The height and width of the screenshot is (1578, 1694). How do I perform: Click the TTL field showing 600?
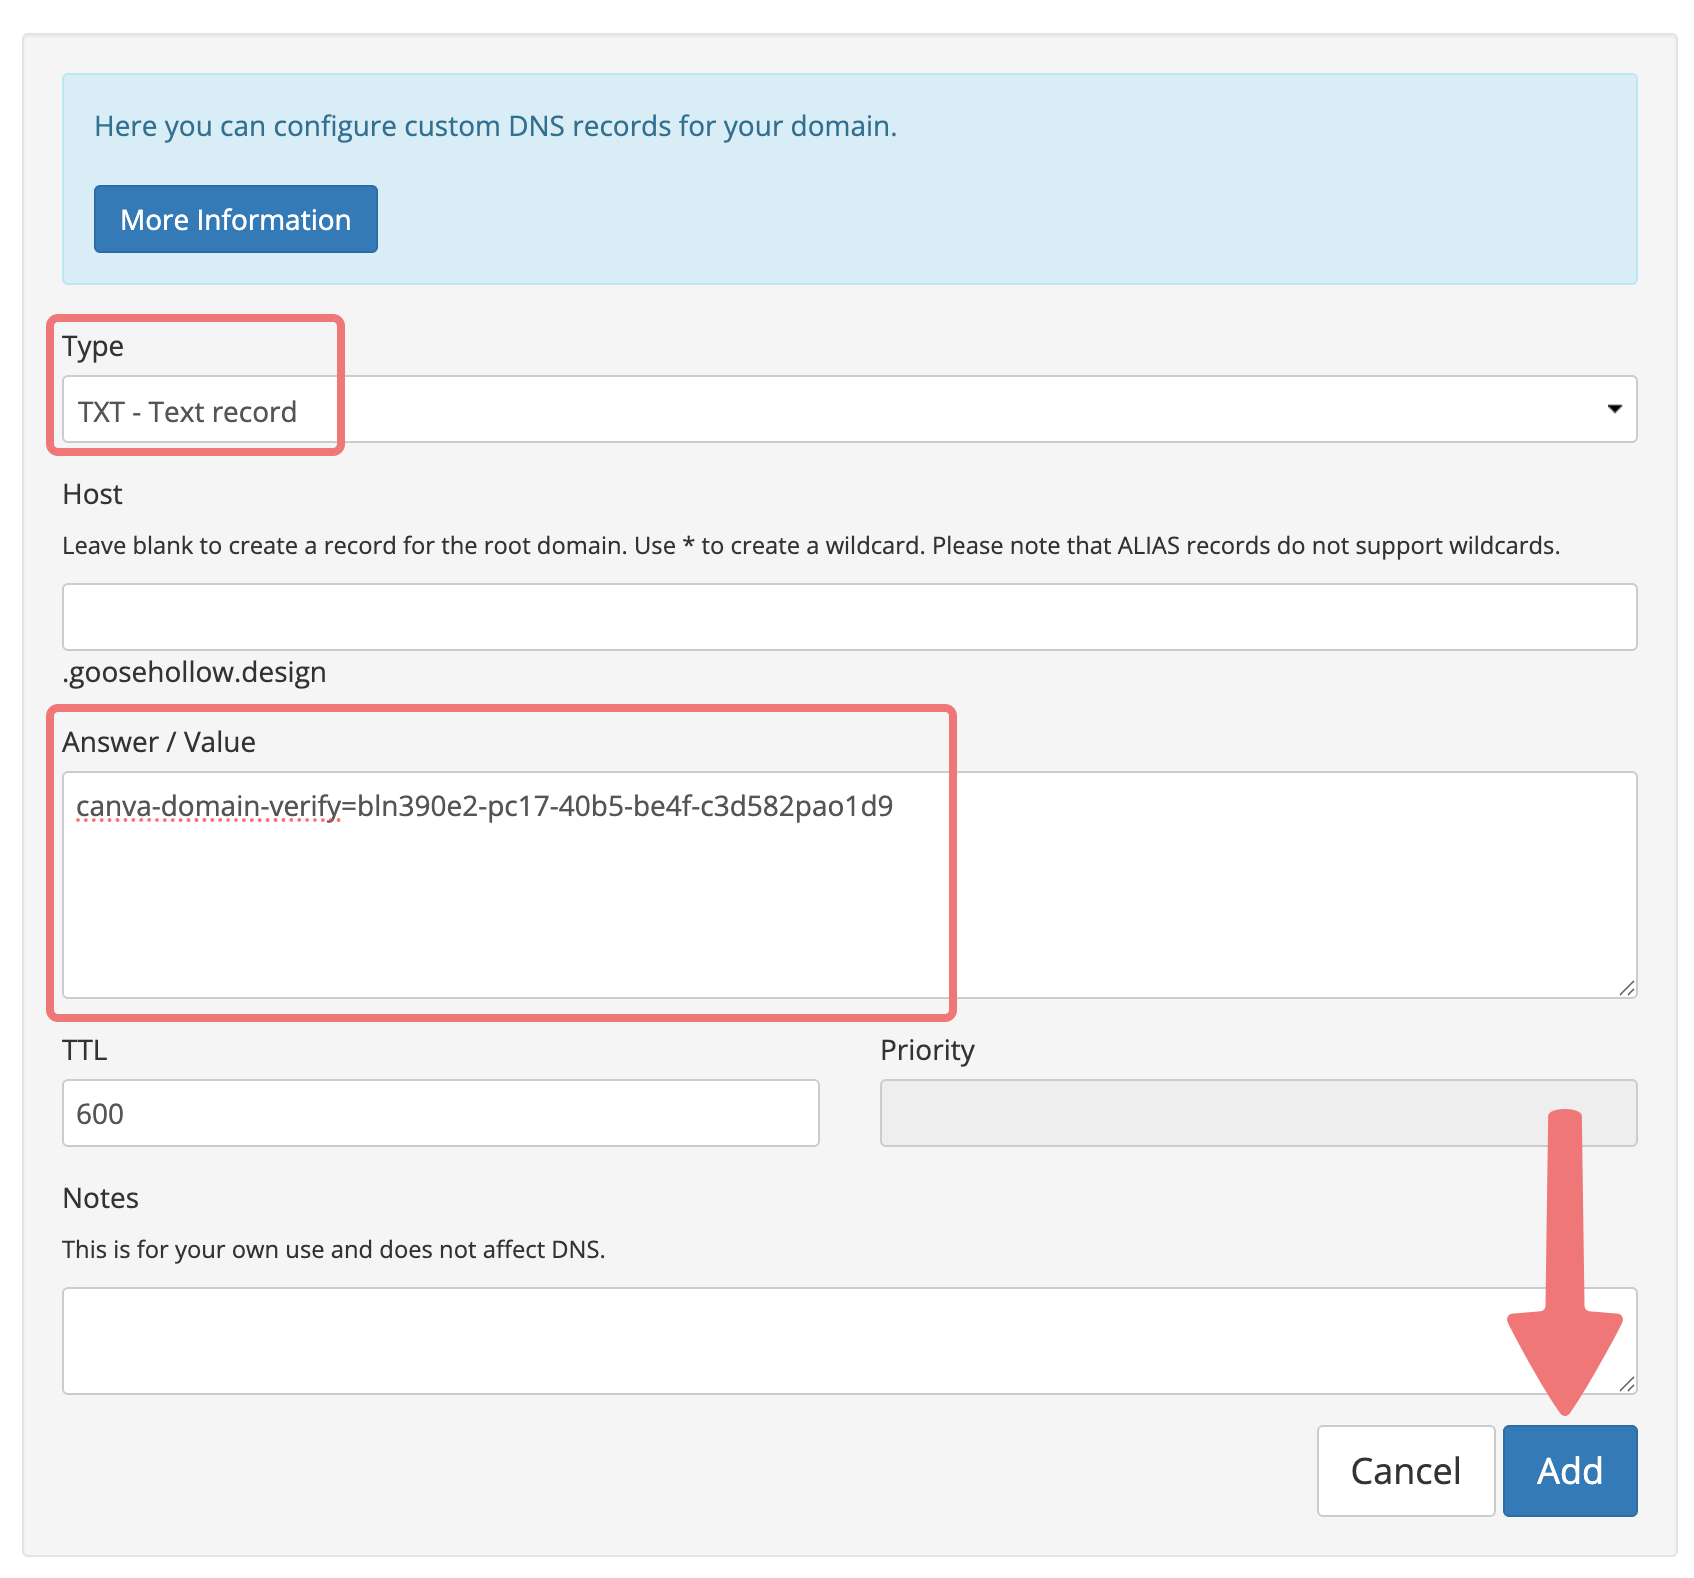[441, 1113]
